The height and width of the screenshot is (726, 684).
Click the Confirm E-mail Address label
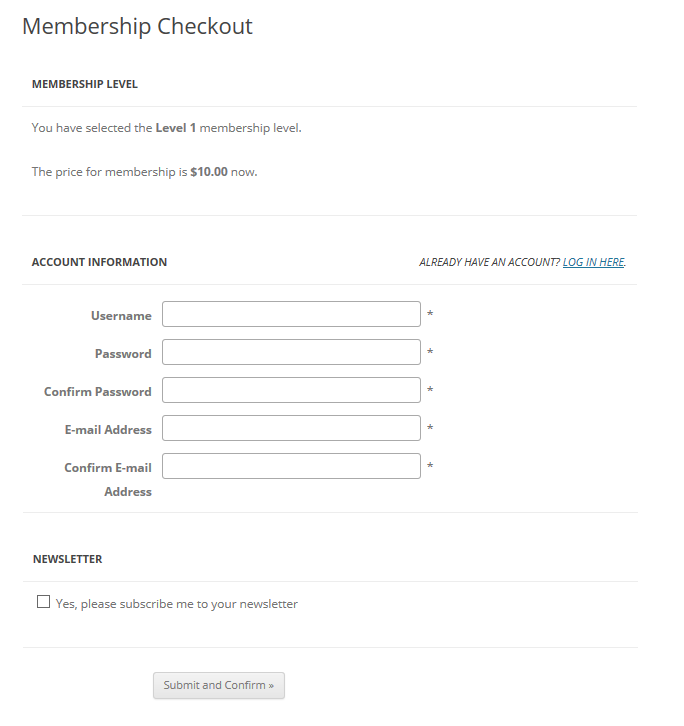[108, 480]
